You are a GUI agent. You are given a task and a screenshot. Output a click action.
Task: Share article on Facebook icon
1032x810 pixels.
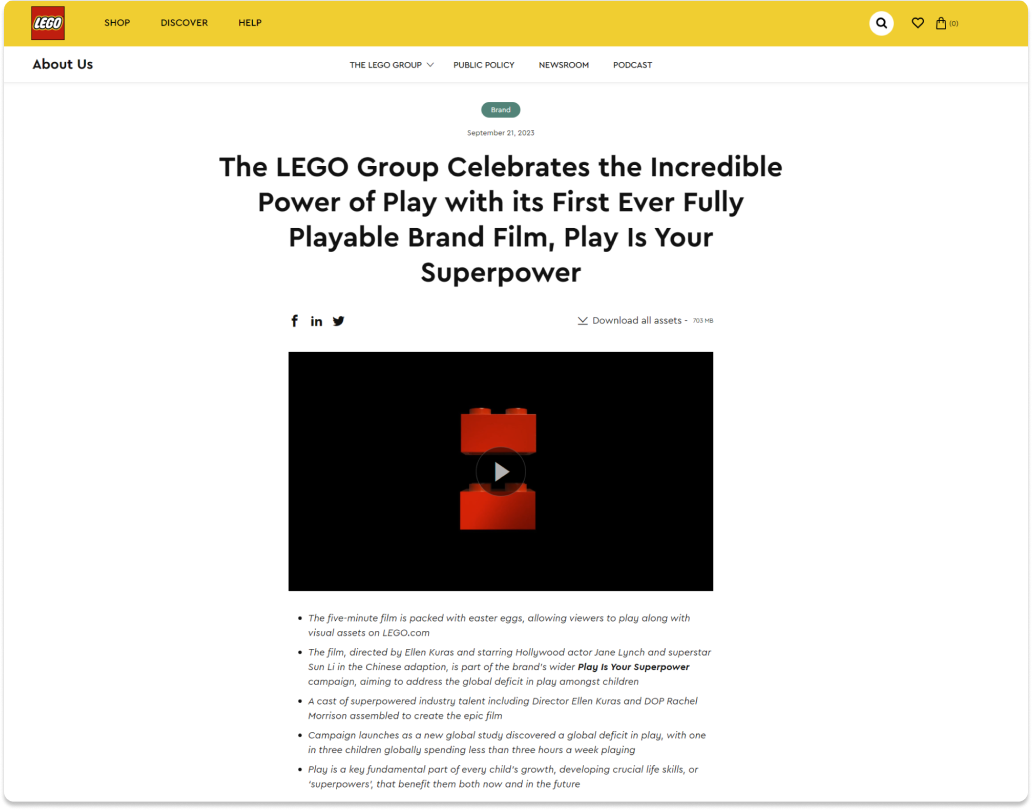point(294,321)
